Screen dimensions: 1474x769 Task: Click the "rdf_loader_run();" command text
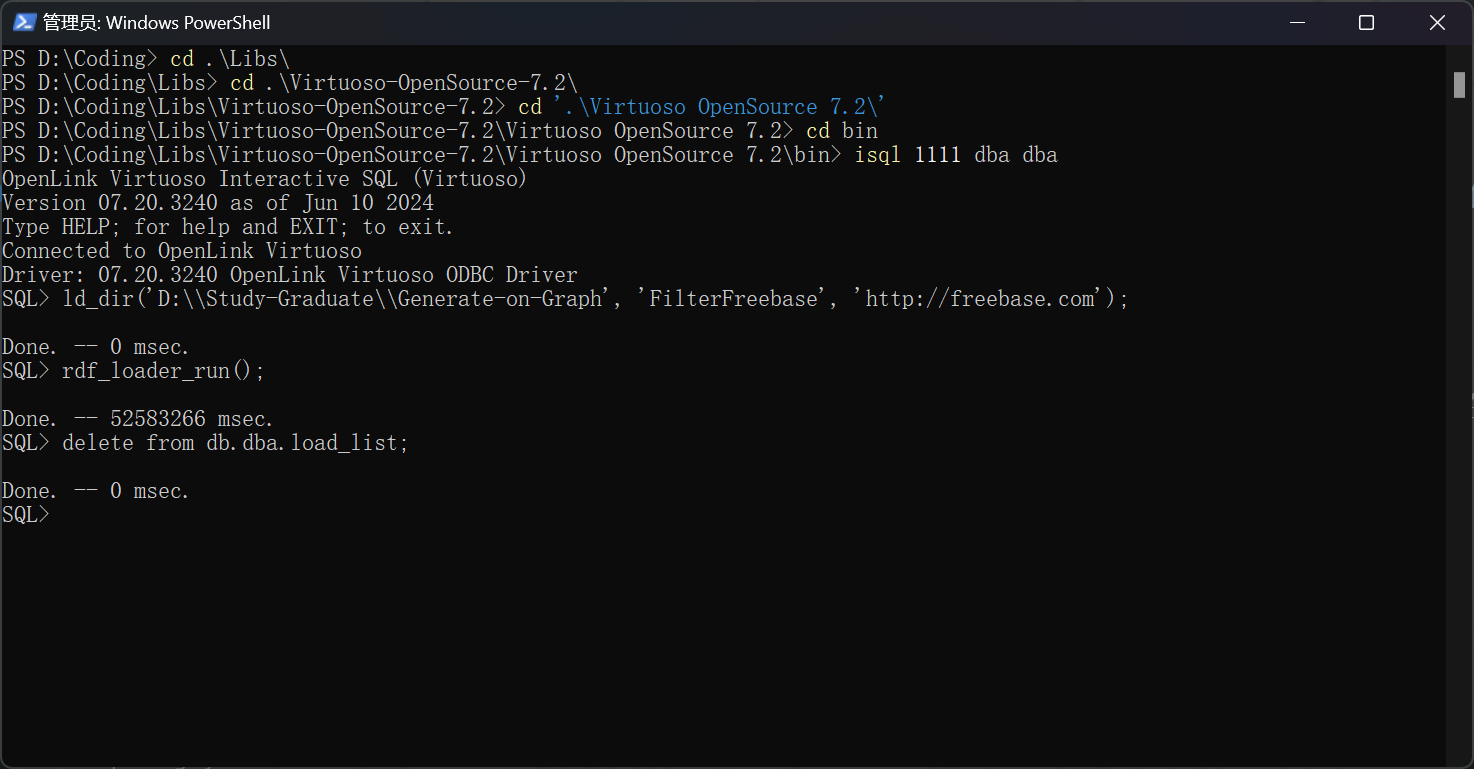click(x=164, y=371)
